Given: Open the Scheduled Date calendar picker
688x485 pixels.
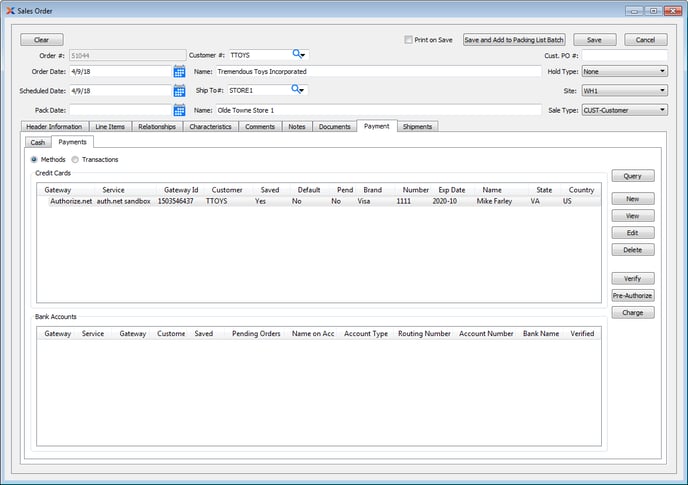Looking at the screenshot, I should 179,91.
